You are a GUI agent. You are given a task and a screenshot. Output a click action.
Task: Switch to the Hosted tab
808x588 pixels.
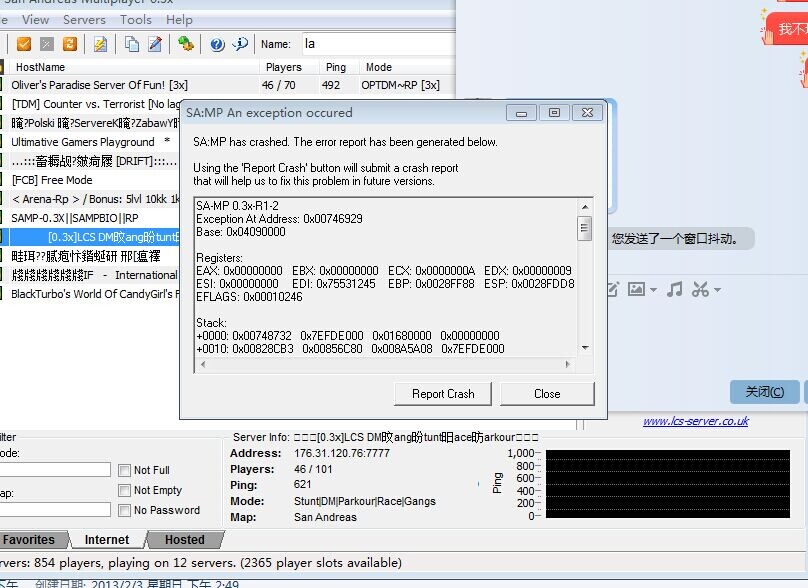click(x=184, y=540)
